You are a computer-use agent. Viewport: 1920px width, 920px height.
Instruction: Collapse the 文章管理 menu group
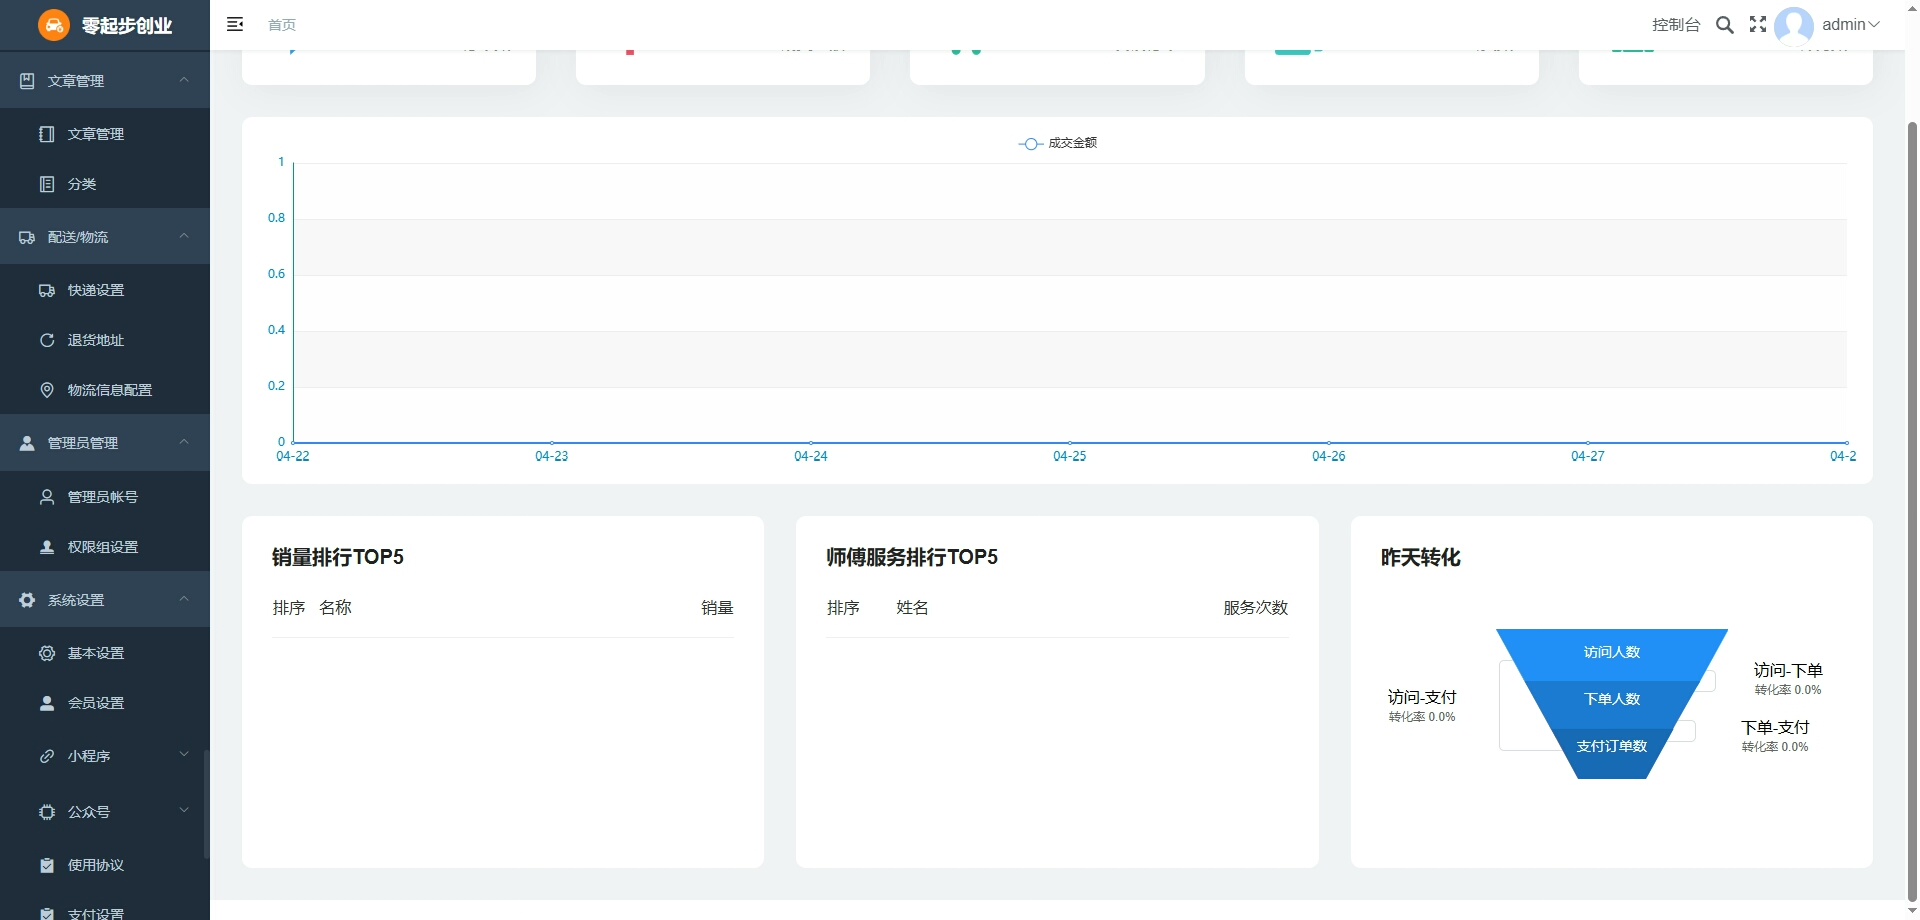click(105, 80)
